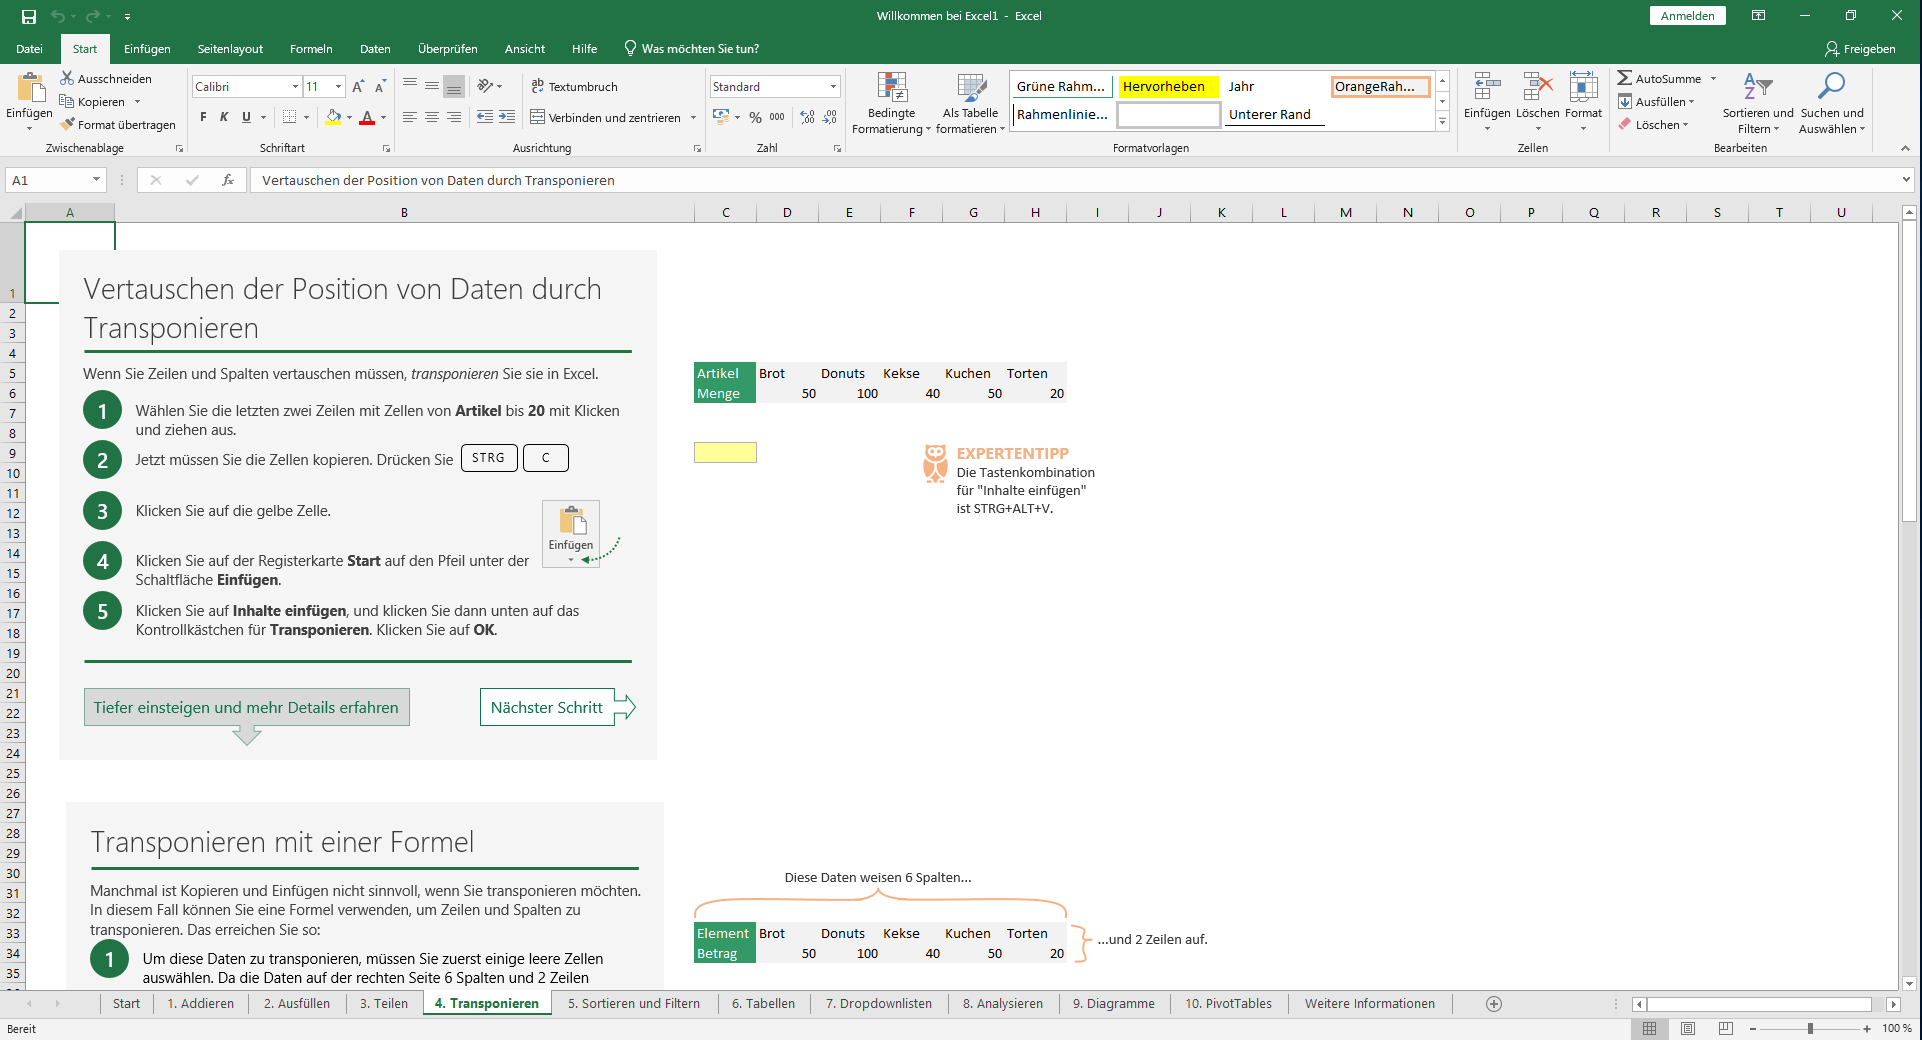
Task: Apply AutoSumme to the selection
Action: pyautogui.click(x=1662, y=77)
